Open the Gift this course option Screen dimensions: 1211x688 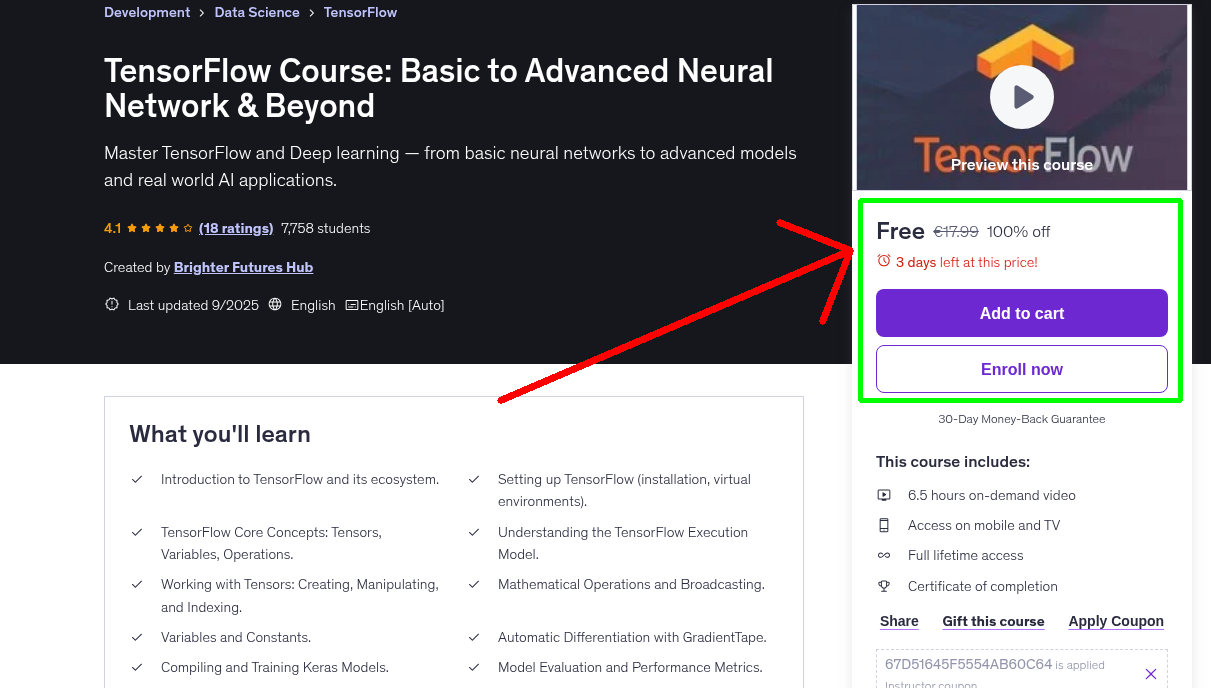pos(993,621)
